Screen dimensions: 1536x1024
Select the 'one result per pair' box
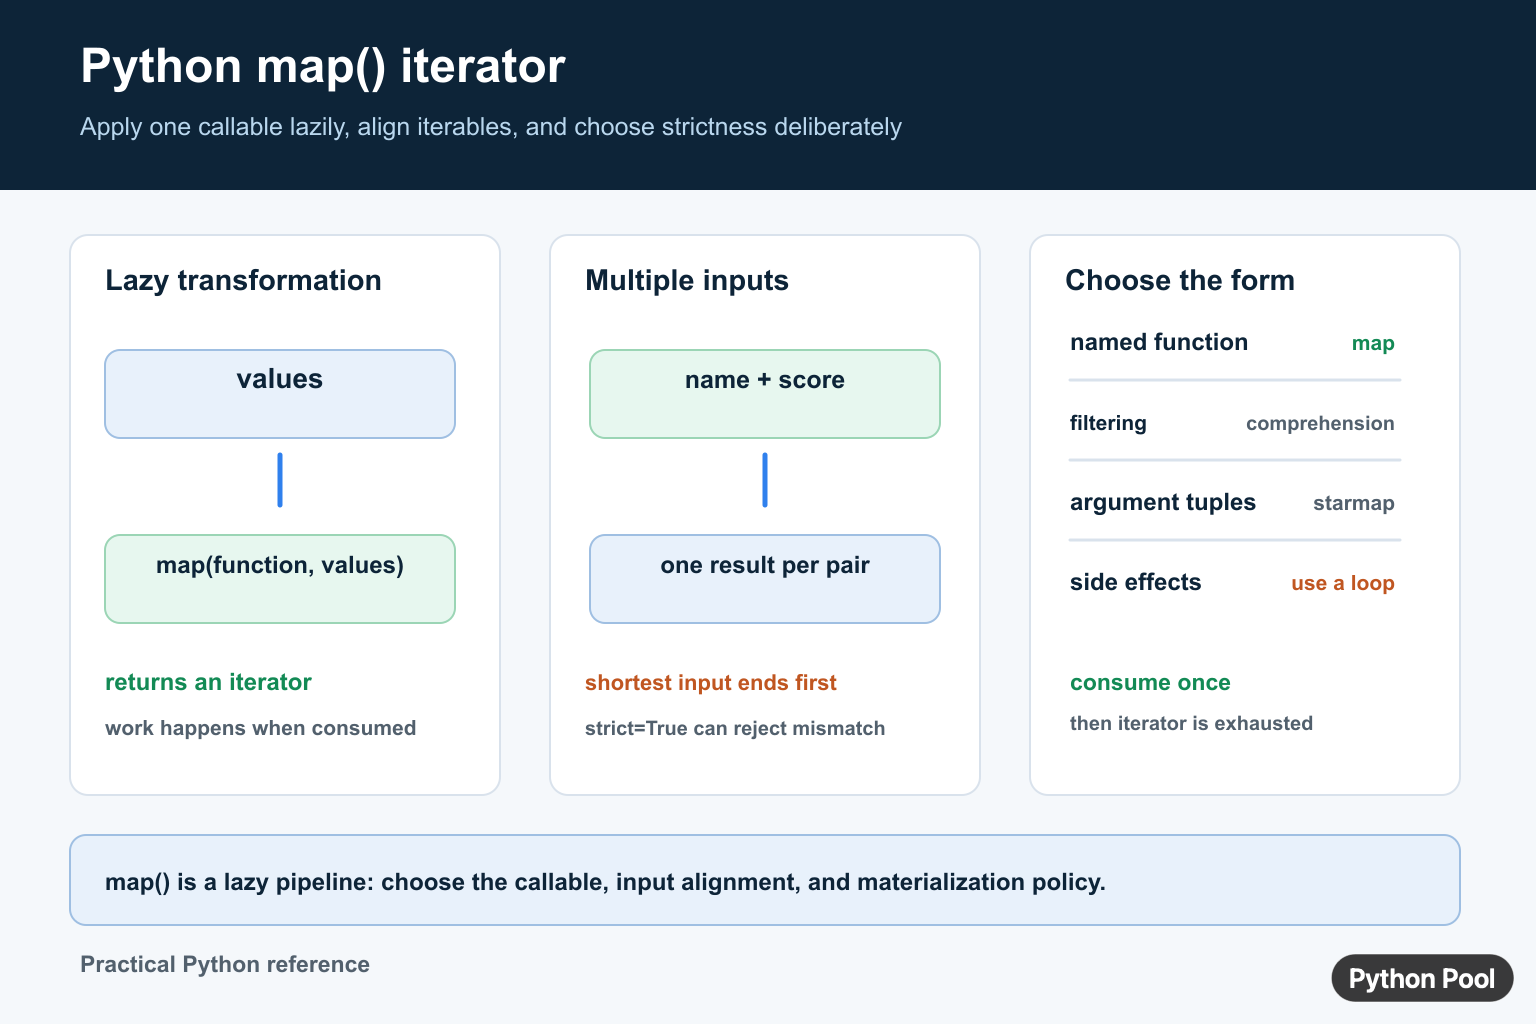pos(765,579)
